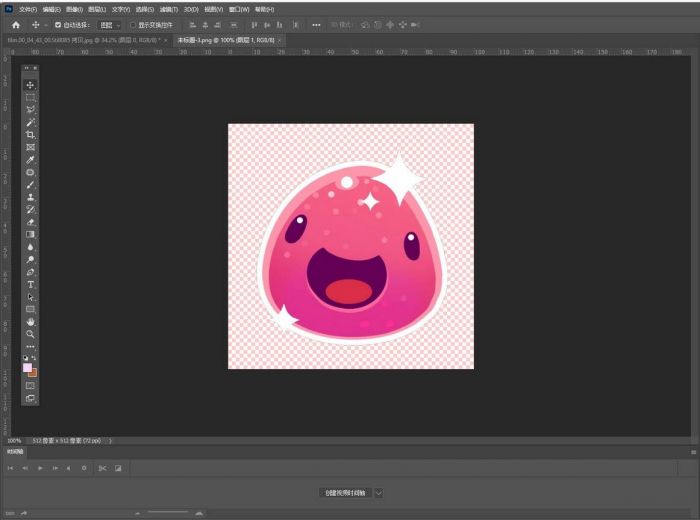Select the Magic Wand tool
The width and height of the screenshot is (700, 520).
(x=30, y=122)
